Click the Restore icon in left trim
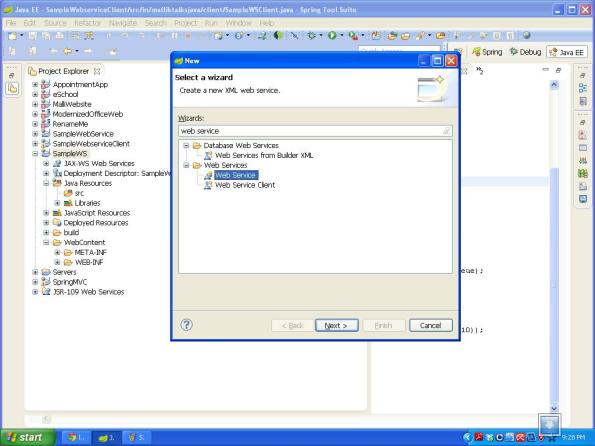The height and width of the screenshot is (446, 595). 11,76
